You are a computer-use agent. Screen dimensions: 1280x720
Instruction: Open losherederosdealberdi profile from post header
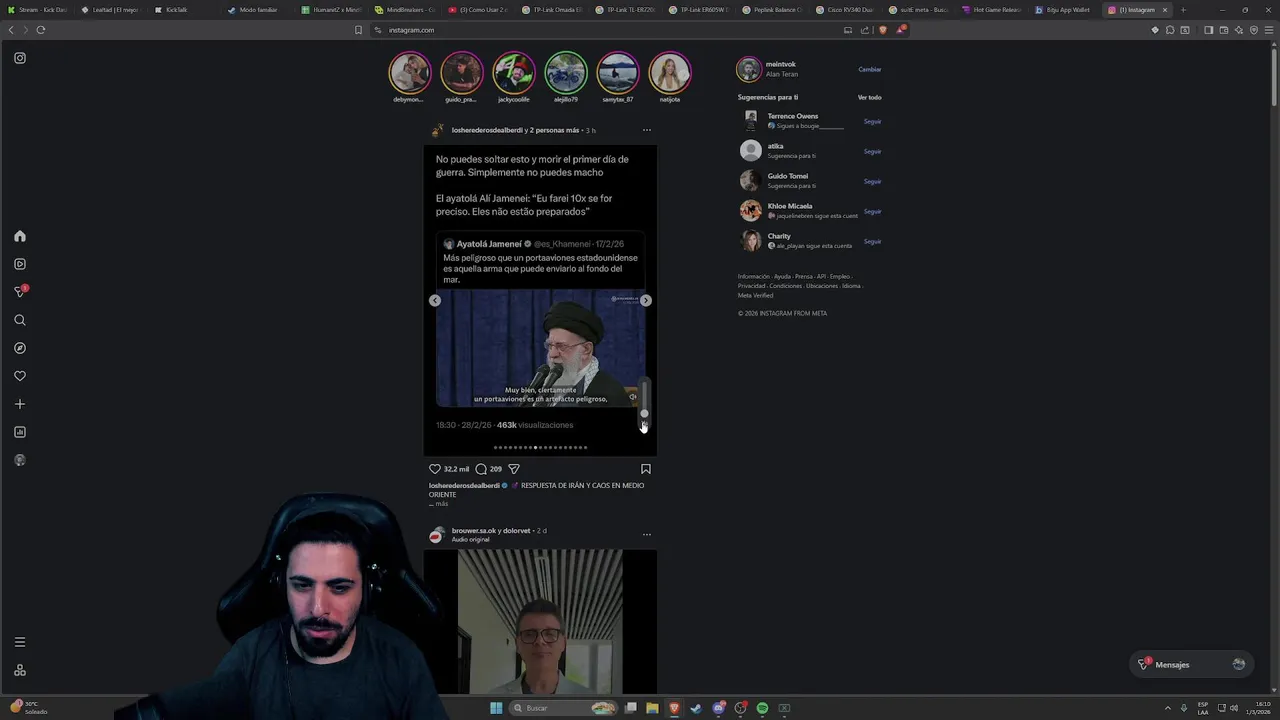pyautogui.click(x=487, y=130)
